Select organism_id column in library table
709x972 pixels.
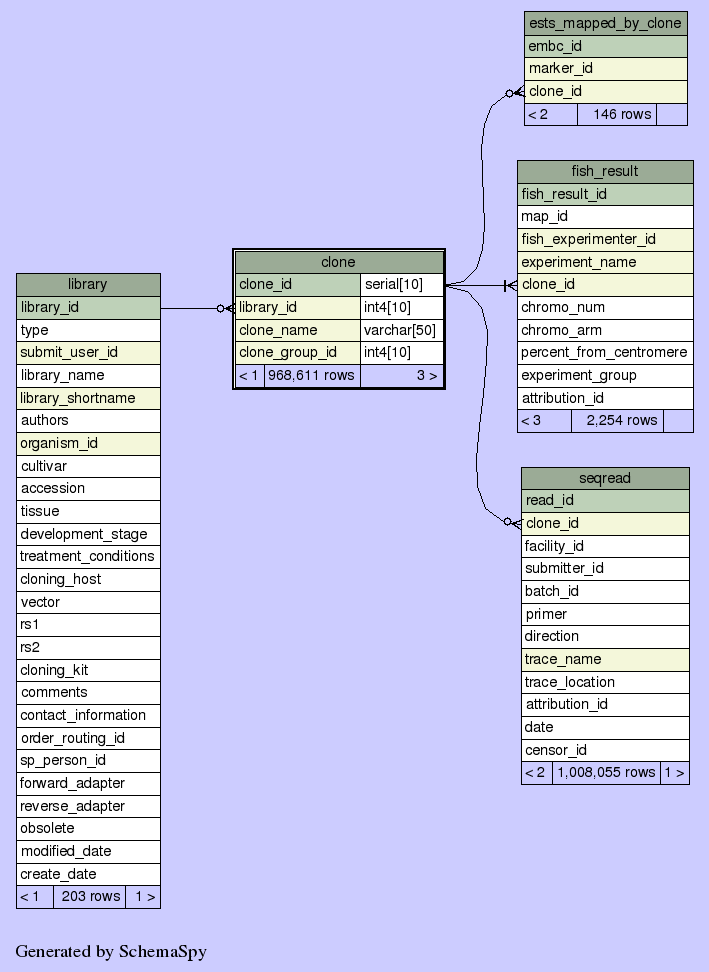pyautogui.click(x=88, y=443)
